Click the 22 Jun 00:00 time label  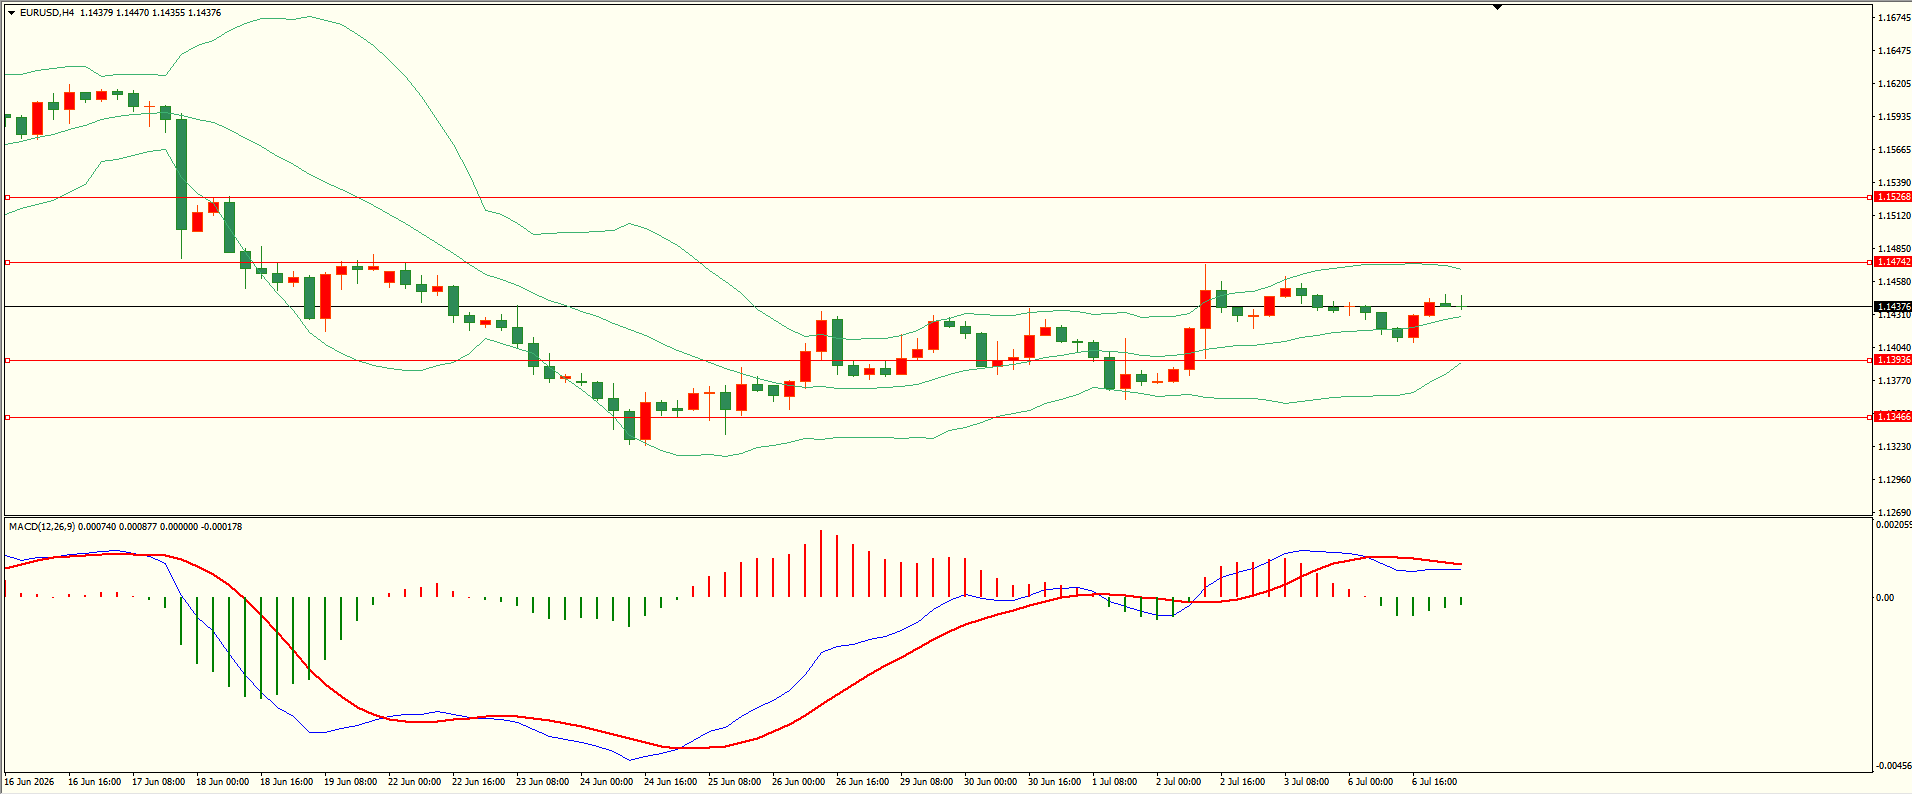point(415,782)
